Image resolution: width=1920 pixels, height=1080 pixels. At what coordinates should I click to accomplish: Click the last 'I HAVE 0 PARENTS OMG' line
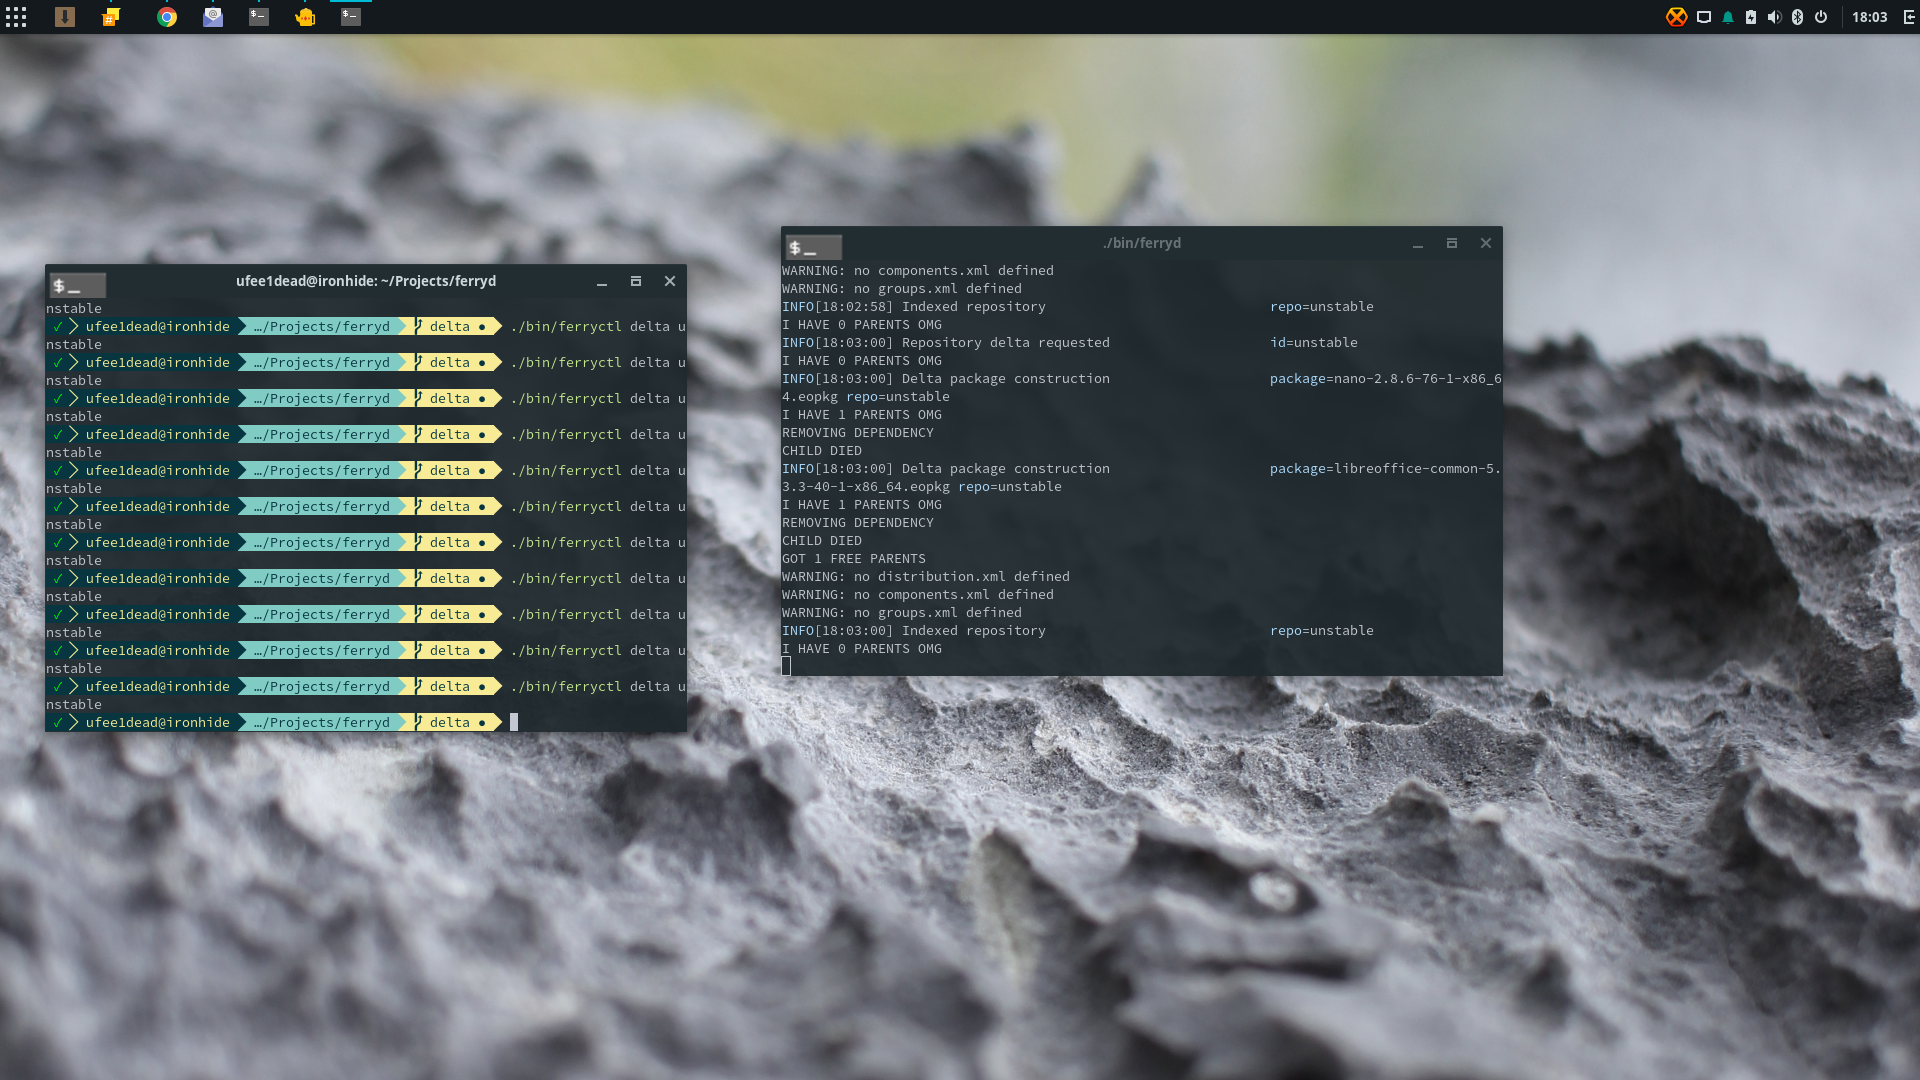862,648
